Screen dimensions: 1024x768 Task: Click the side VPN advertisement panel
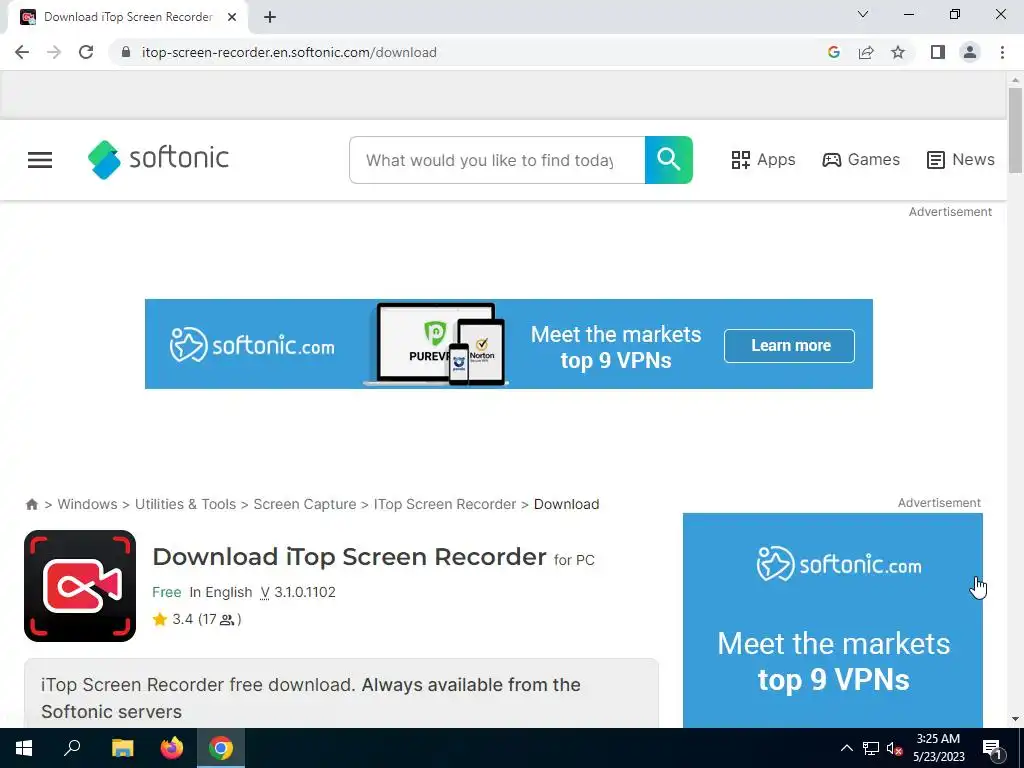coord(833,620)
